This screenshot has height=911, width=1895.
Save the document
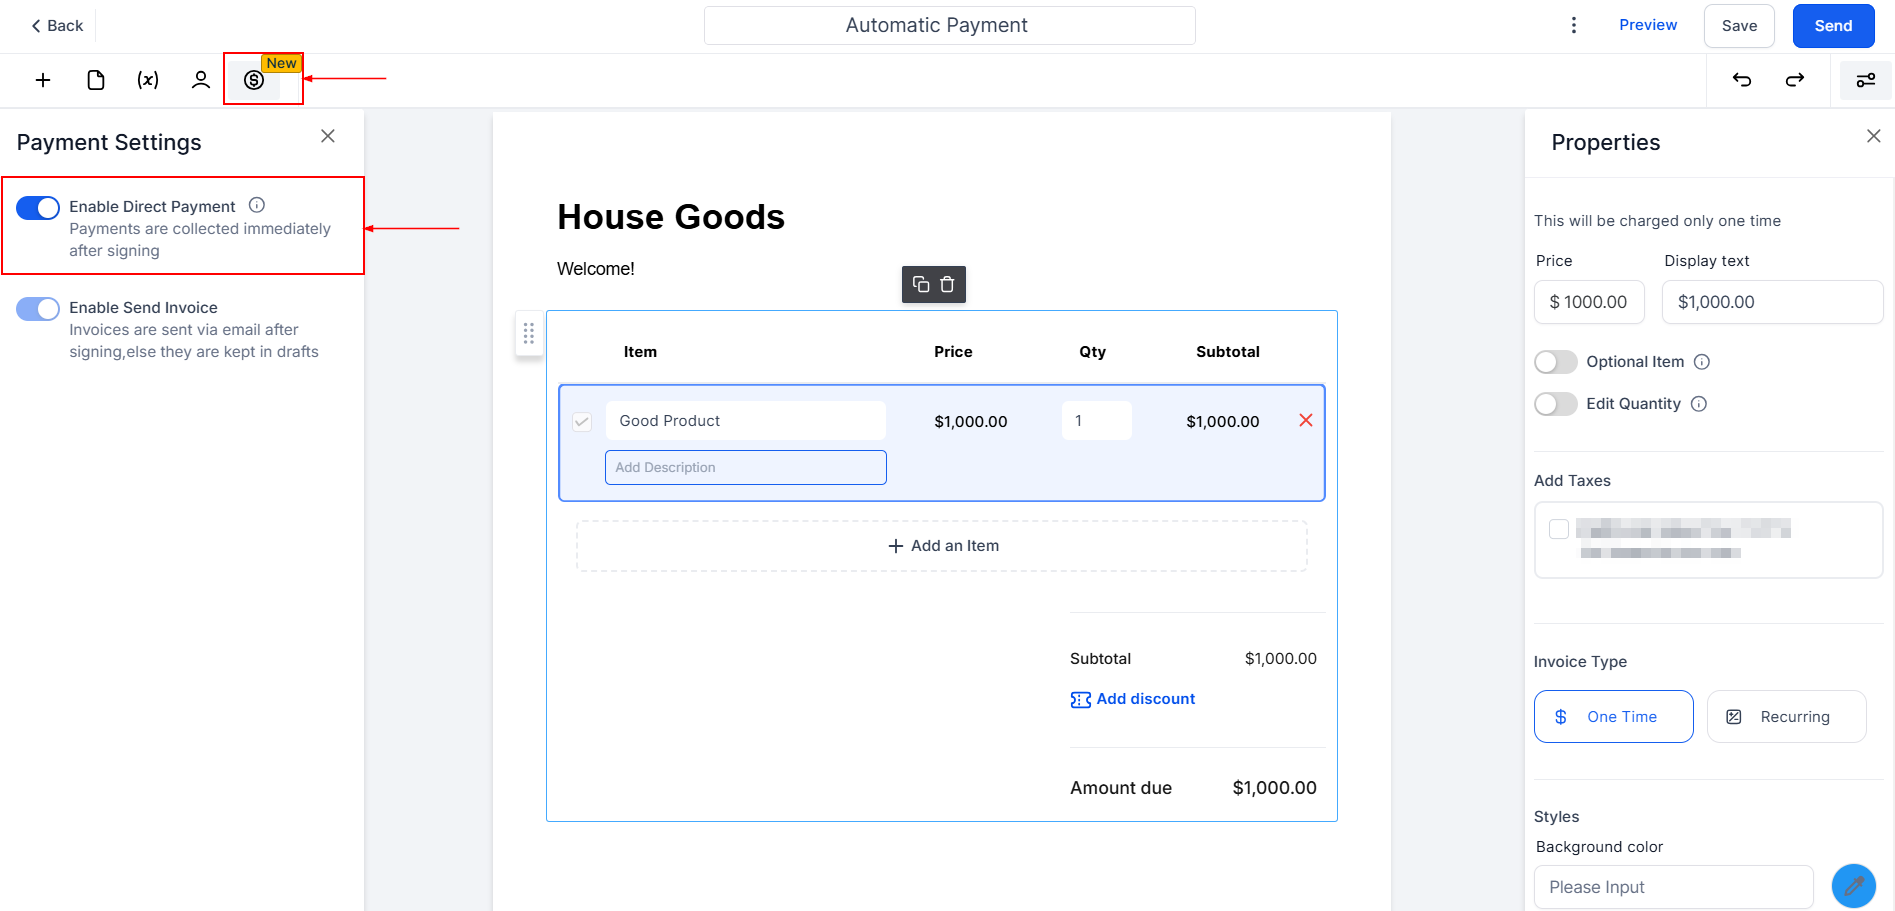(1739, 26)
